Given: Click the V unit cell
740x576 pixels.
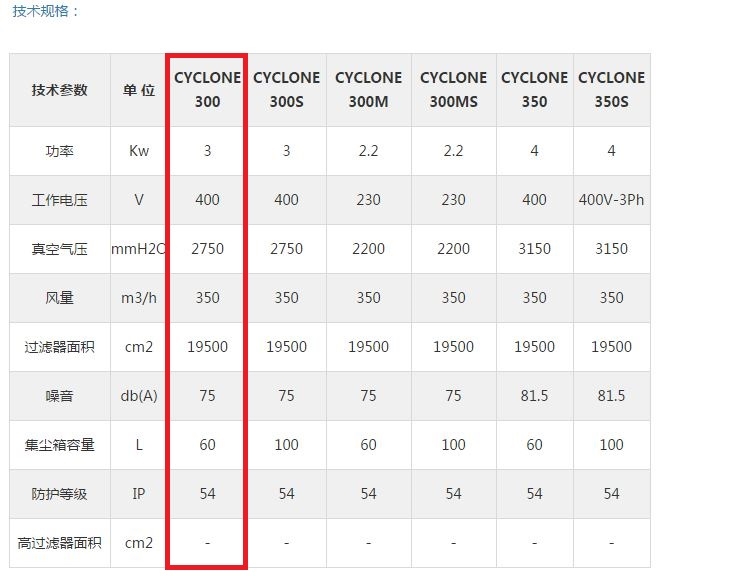Looking at the screenshot, I should (x=139, y=200).
